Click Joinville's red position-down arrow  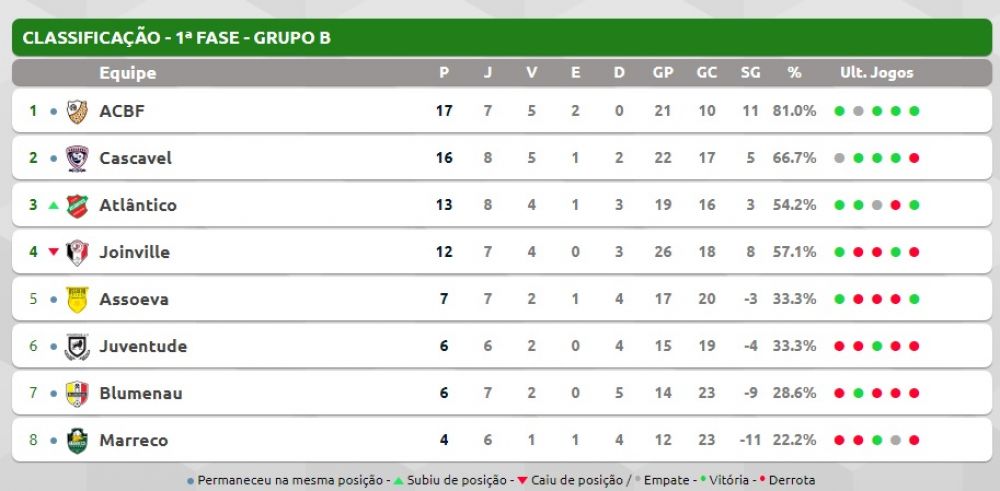(x=54, y=252)
